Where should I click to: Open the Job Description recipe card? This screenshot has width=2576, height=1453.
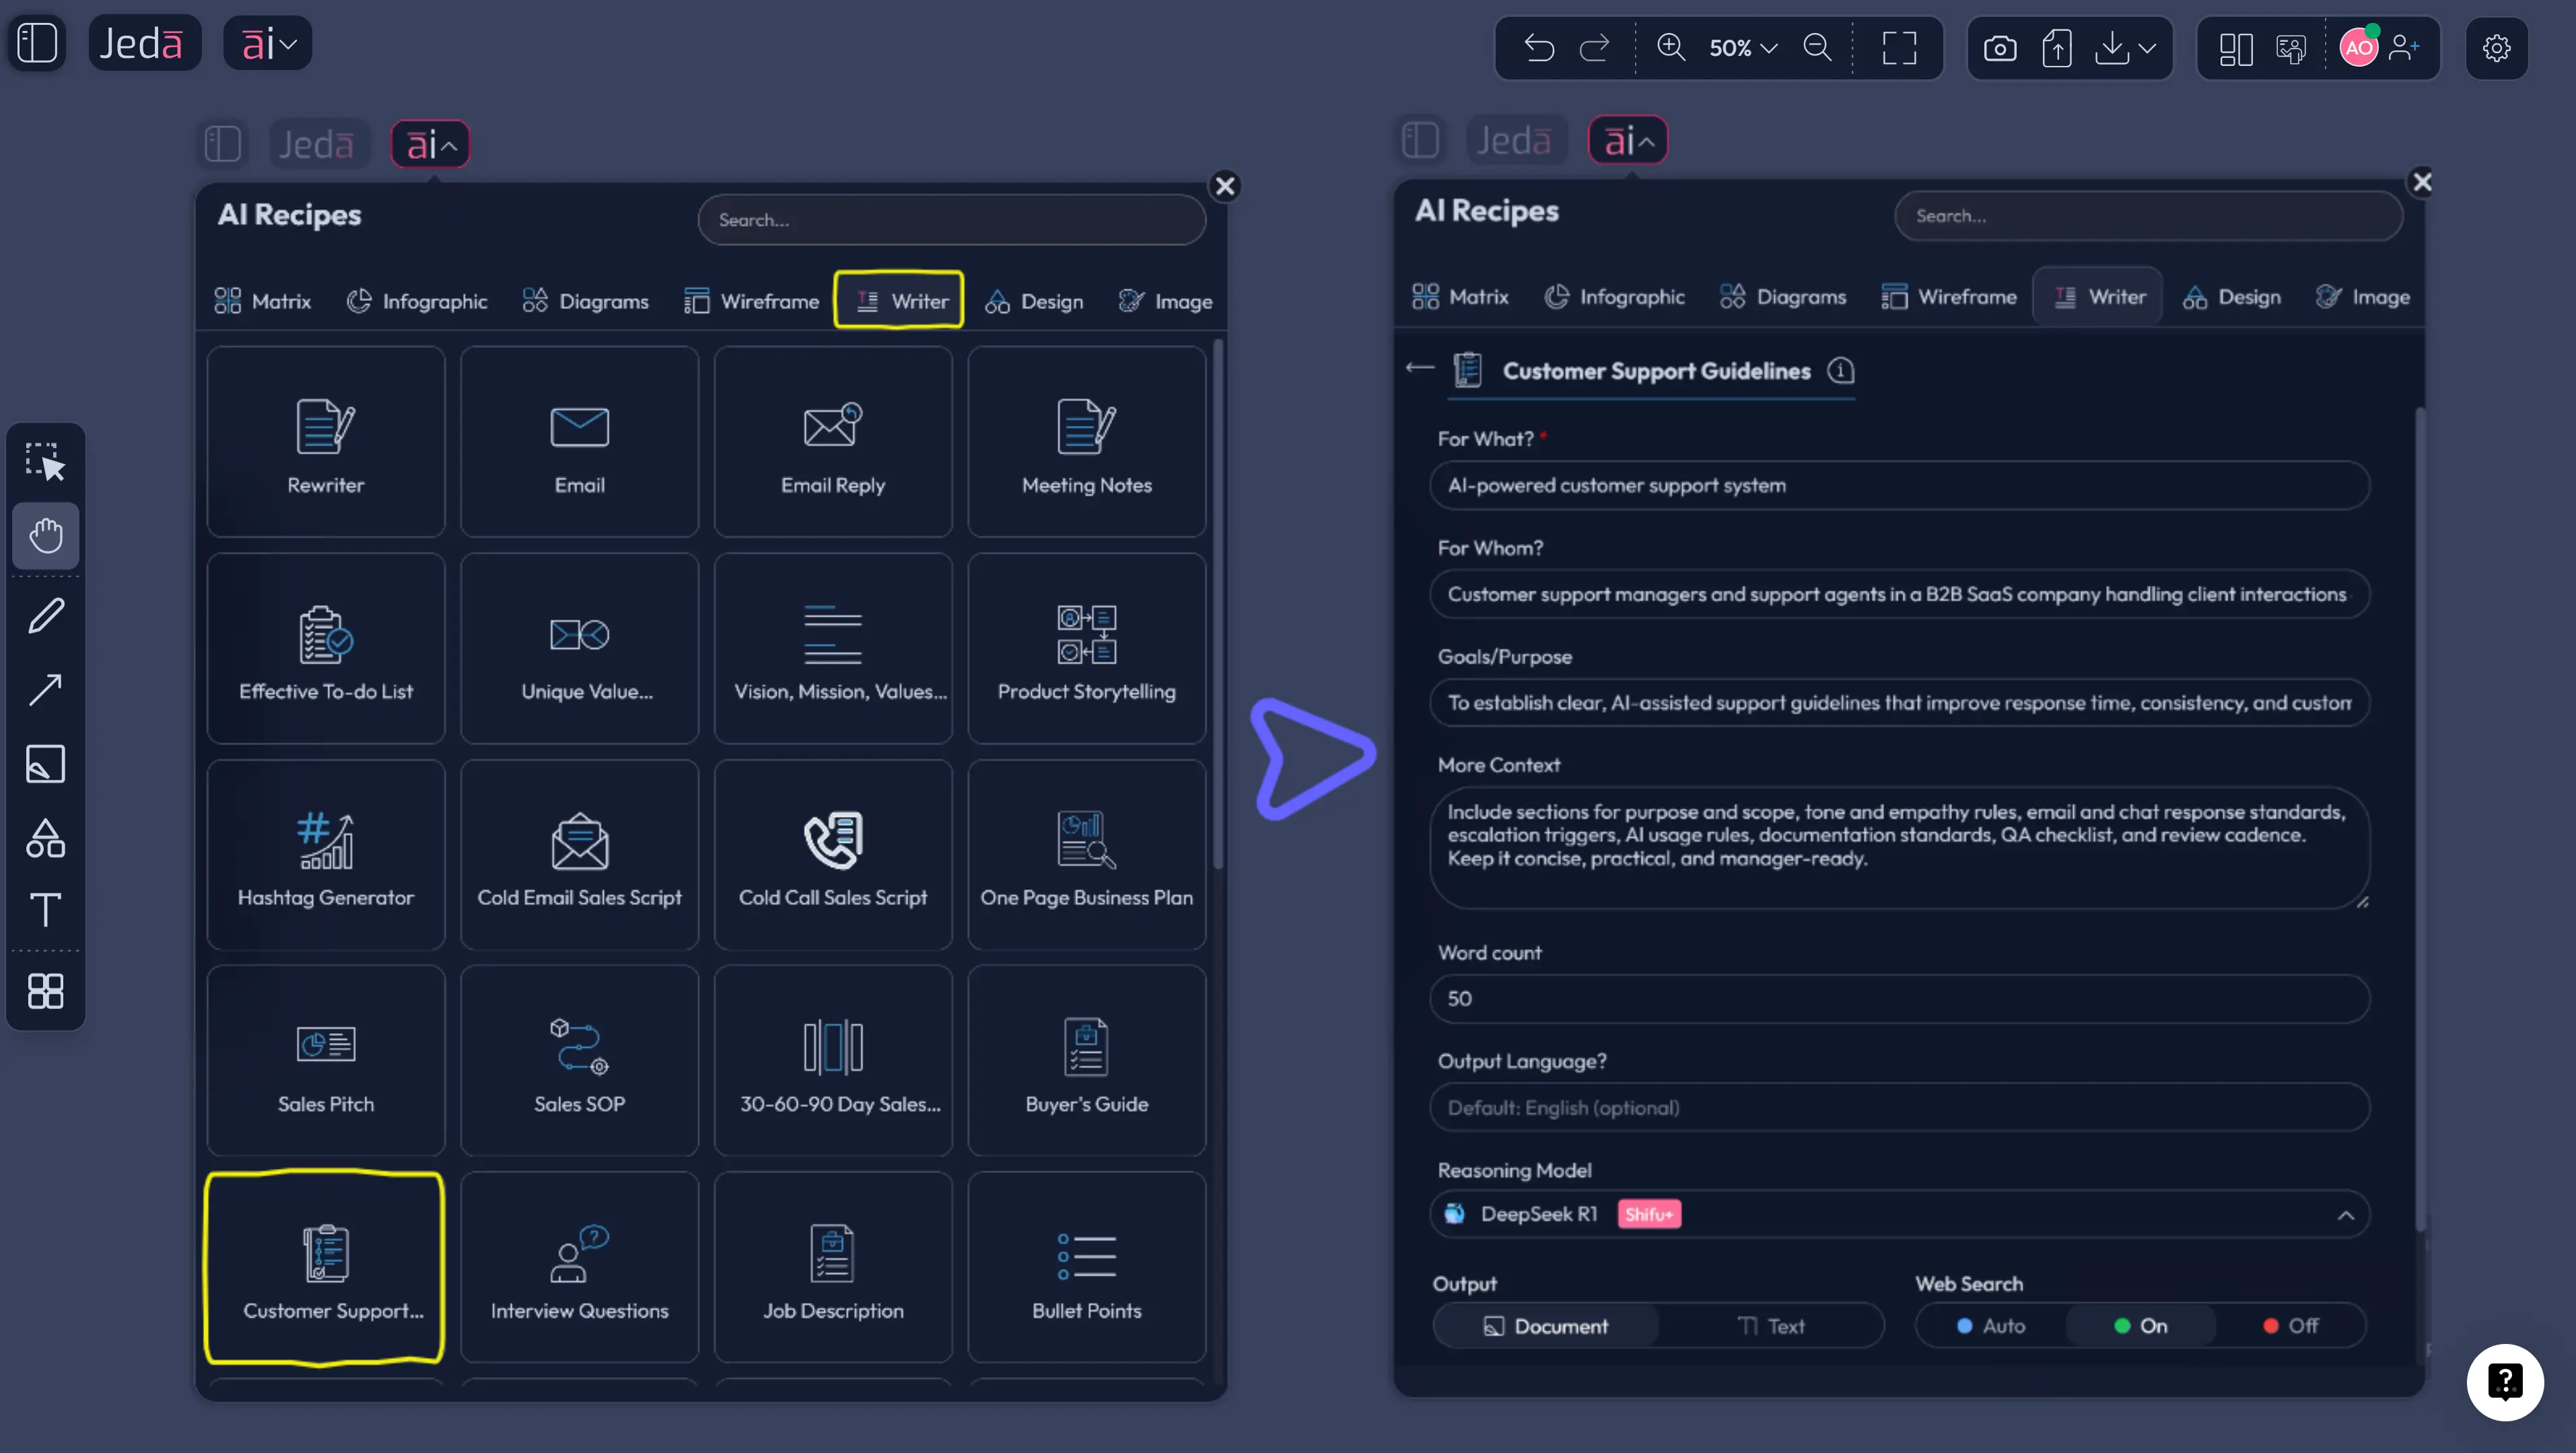click(x=833, y=1268)
